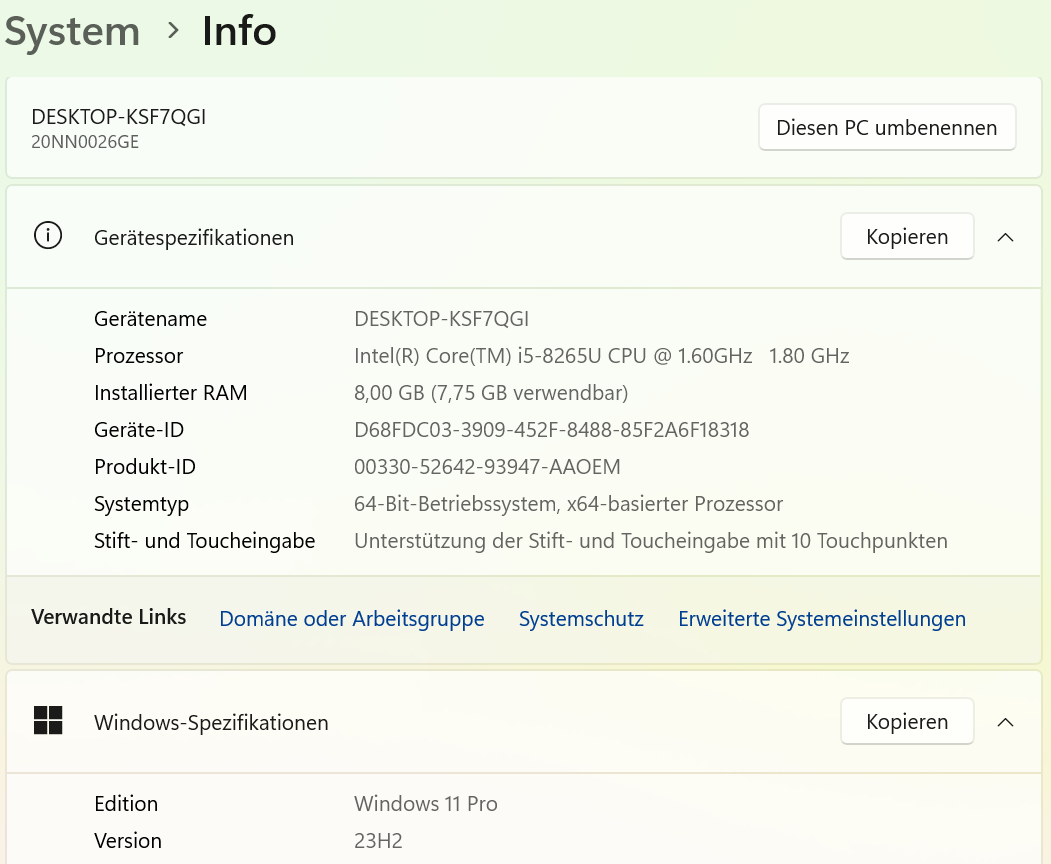Collapse the Windows-Spezifikationen section chevron

(1005, 722)
